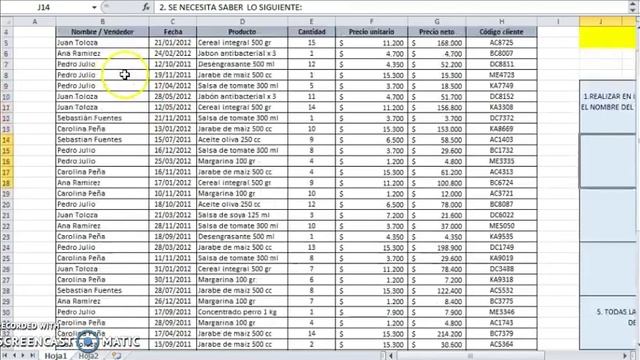The height and width of the screenshot is (360, 640).
Task: Click horizontal scrollbar left arrow
Action: click(x=391, y=356)
